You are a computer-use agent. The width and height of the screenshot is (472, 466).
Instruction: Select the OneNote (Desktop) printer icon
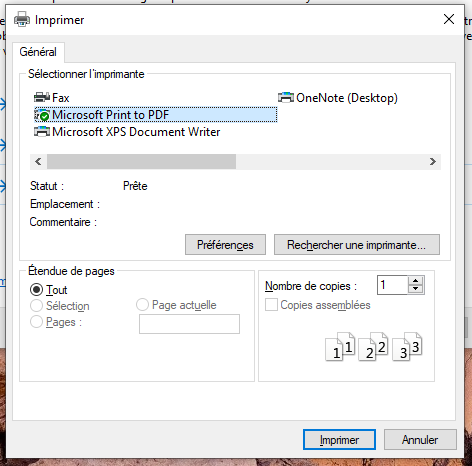point(286,97)
